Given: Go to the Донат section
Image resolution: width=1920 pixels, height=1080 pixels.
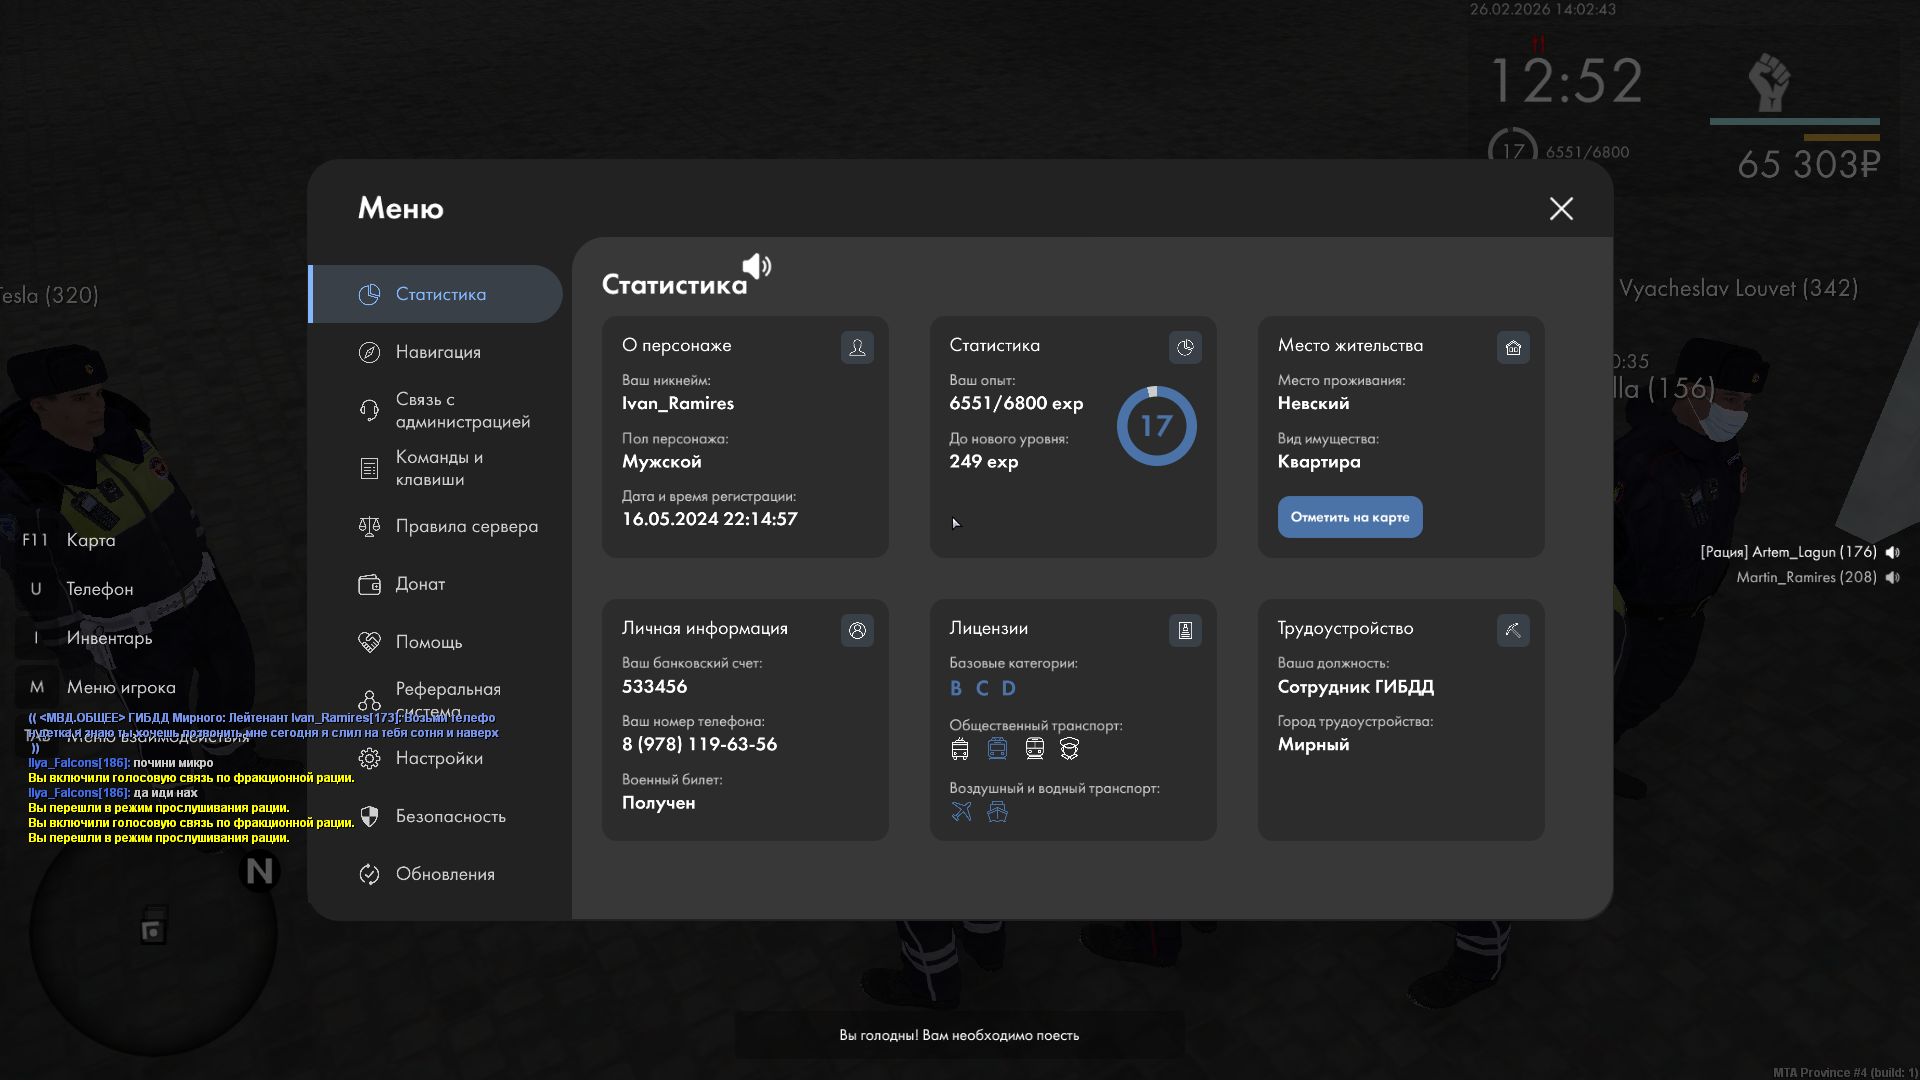Looking at the screenshot, I should tap(420, 584).
